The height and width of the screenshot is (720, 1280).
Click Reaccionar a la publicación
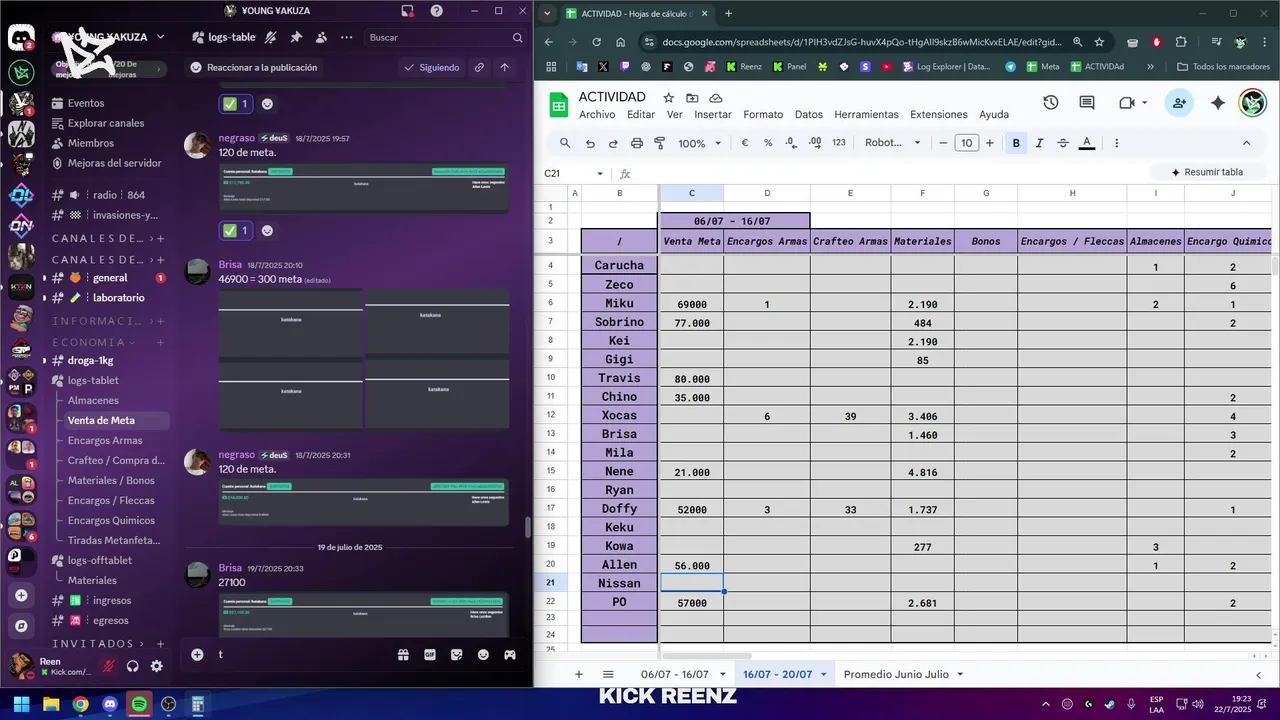pyautogui.click(x=254, y=67)
